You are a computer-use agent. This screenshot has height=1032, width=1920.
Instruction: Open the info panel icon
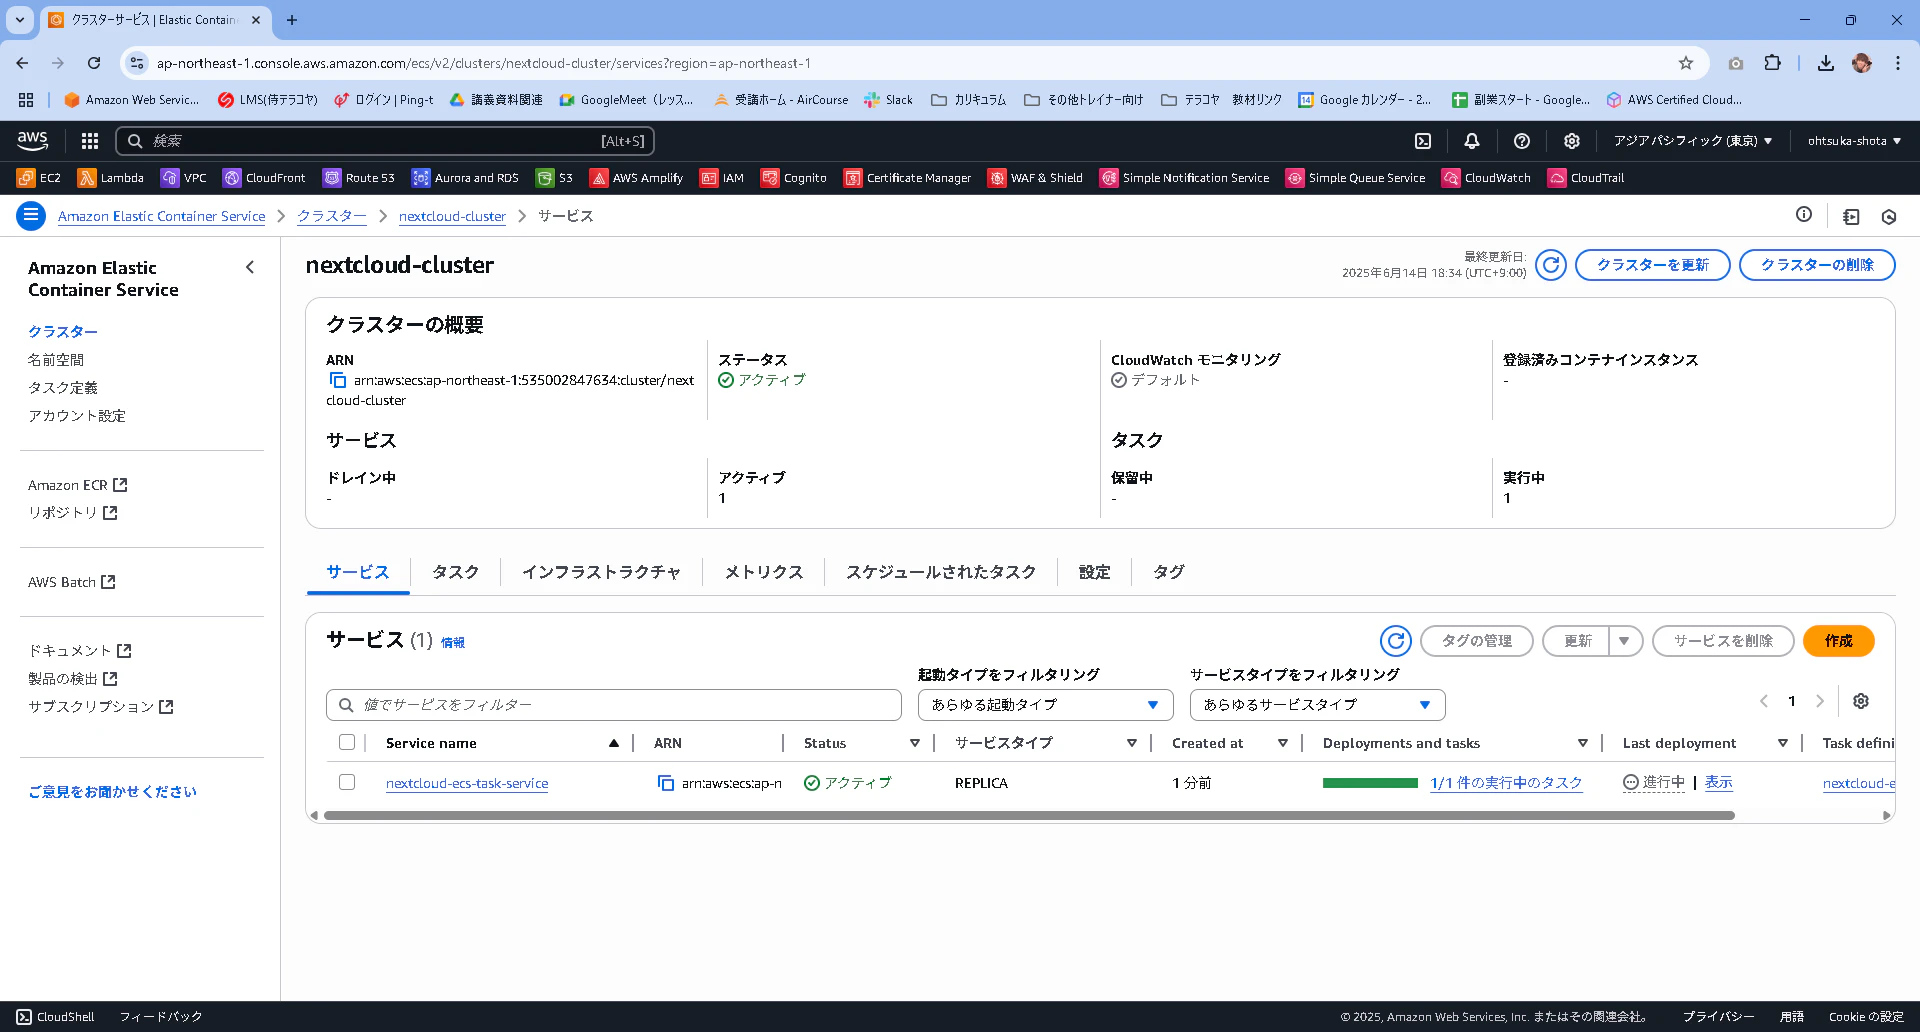[1804, 215]
